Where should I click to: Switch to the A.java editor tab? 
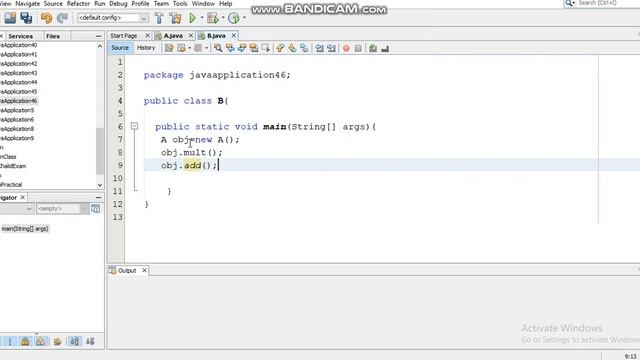(x=173, y=36)
